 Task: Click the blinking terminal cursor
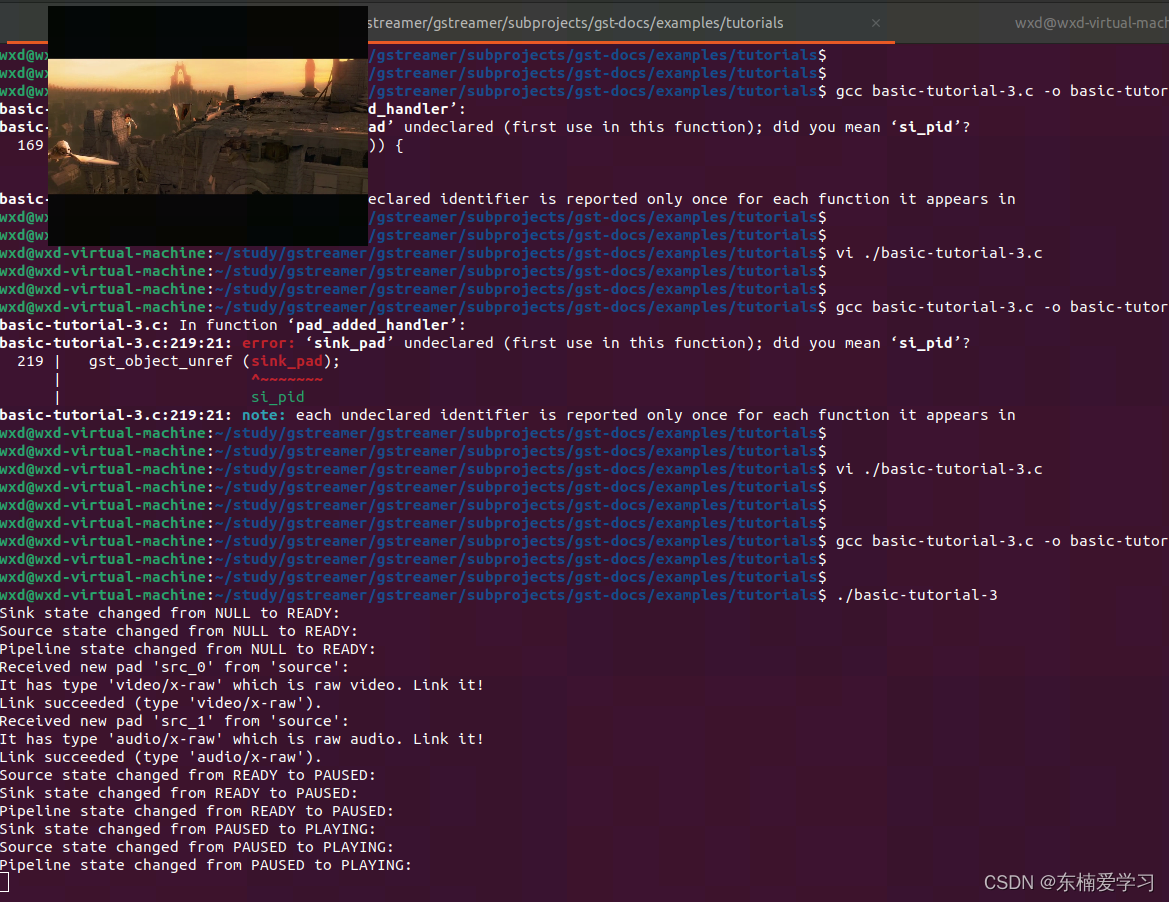click(5, 882)
